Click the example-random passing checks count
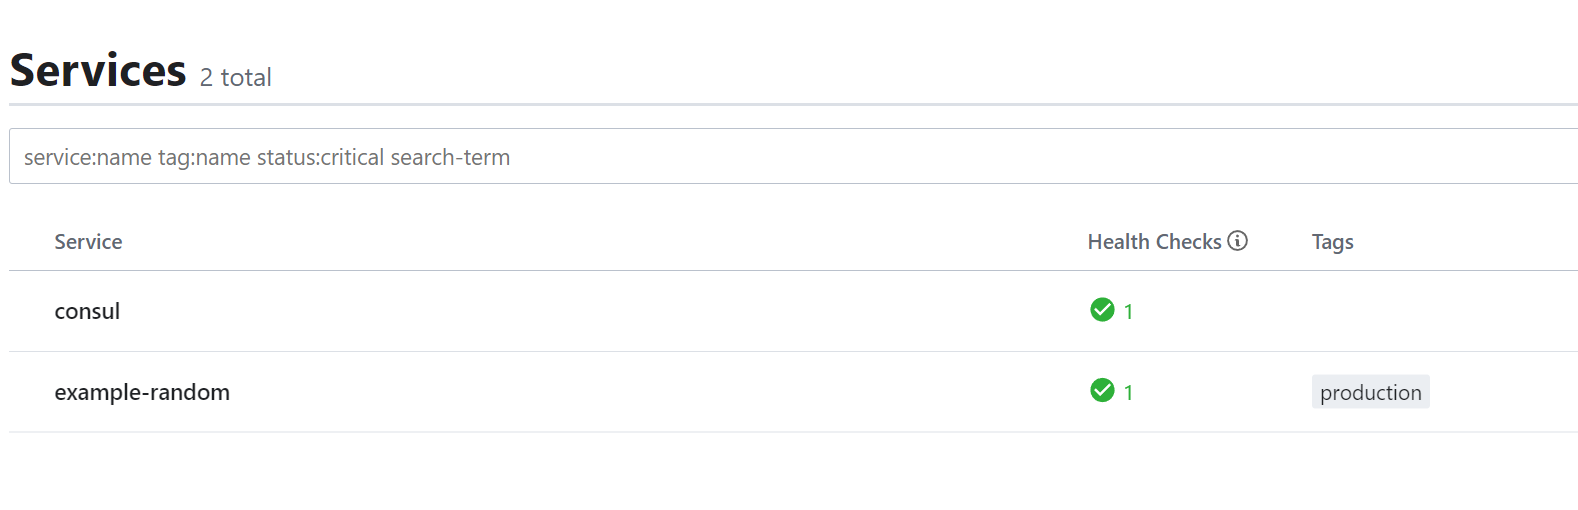Viewport: 1578px width, 510px height. (1128, 392)
